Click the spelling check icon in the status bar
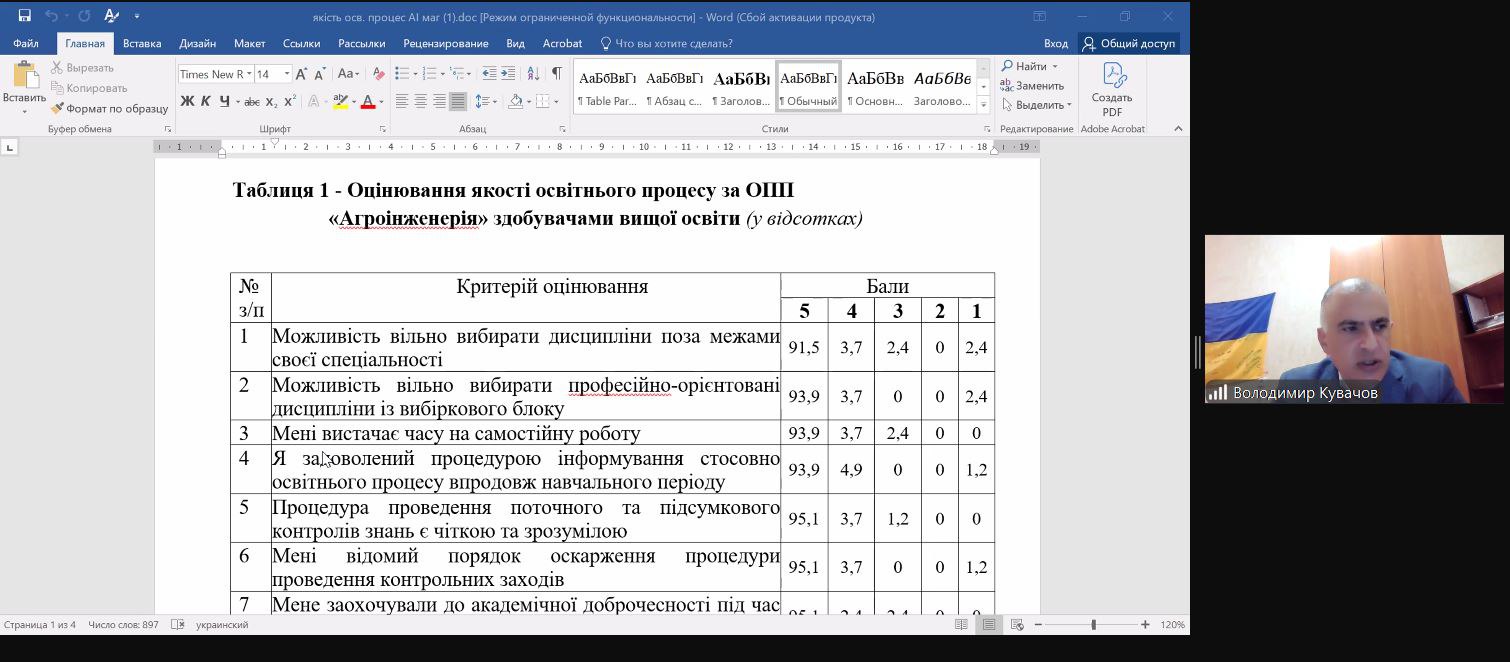1510x662 pixels. (x=178, y=625)
